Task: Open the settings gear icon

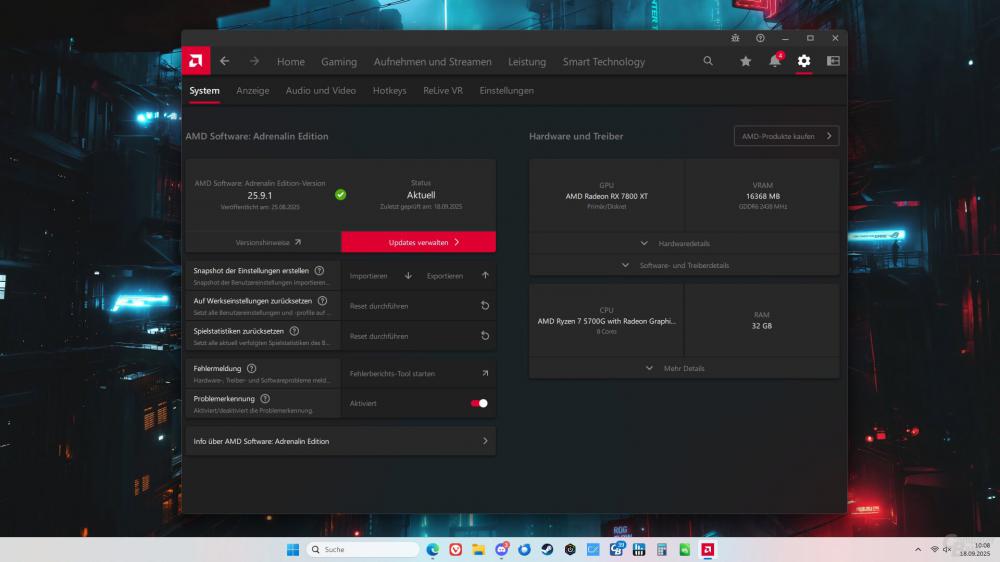Action: pos(804,61)
